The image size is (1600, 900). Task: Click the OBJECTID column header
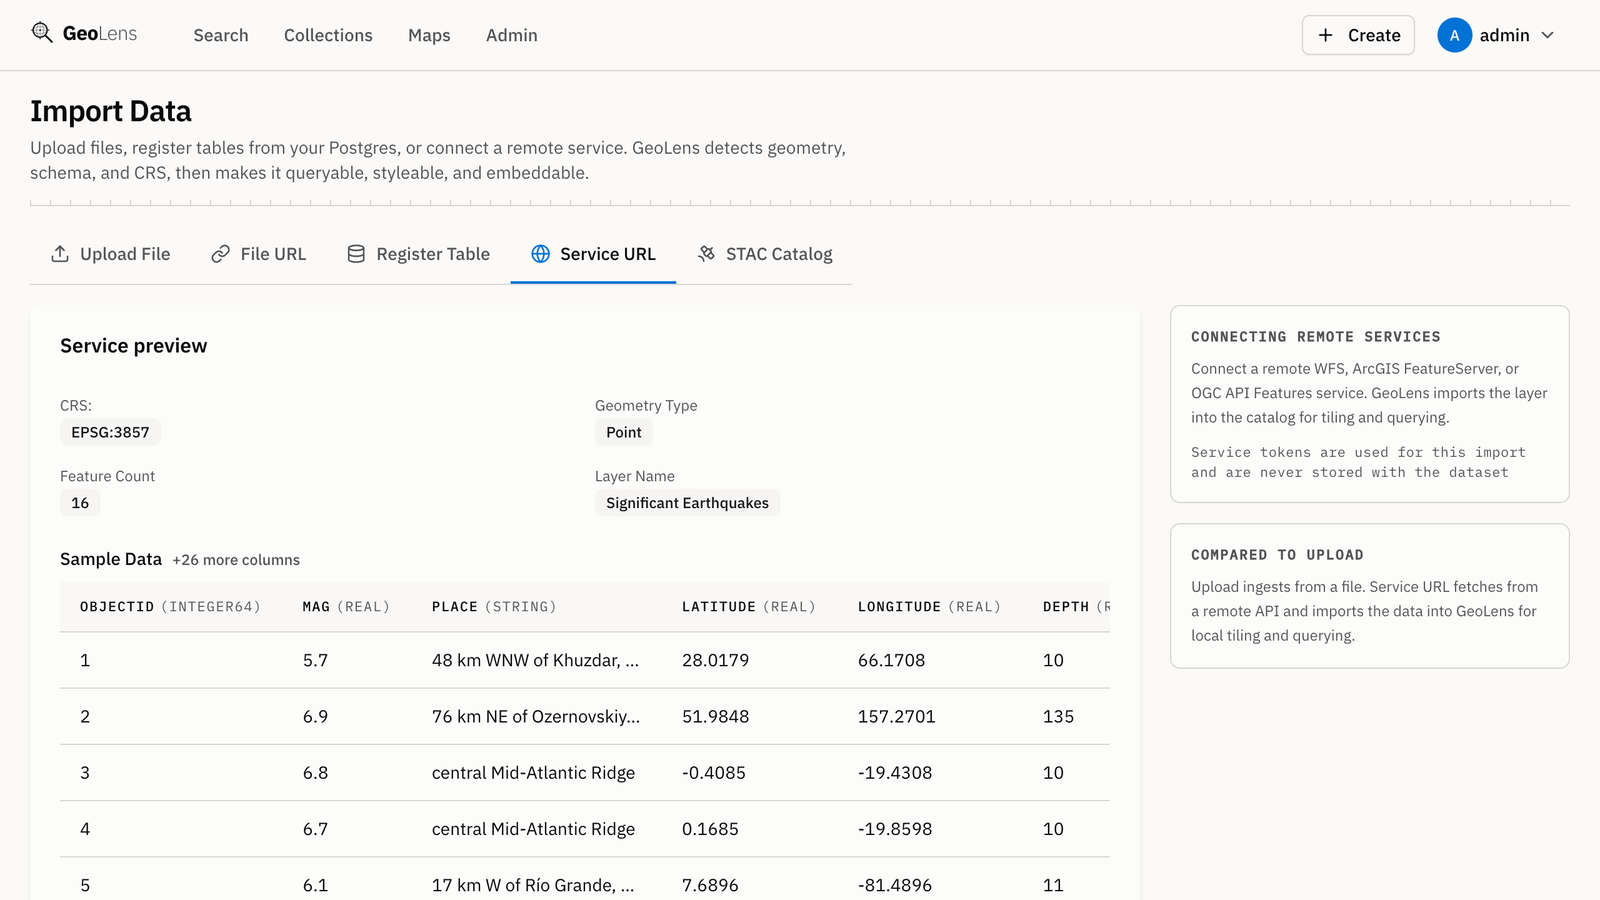[x=170, y=607]
